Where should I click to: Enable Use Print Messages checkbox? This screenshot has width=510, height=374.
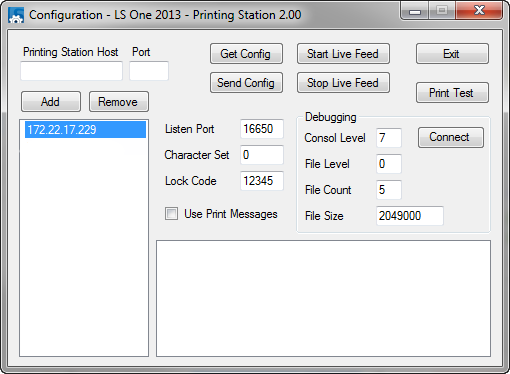171,214
